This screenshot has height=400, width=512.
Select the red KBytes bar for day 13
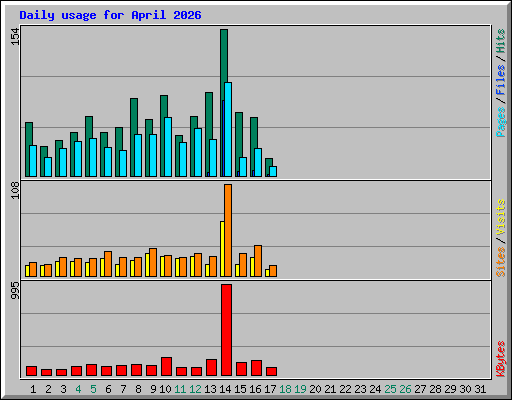(211, 367)
